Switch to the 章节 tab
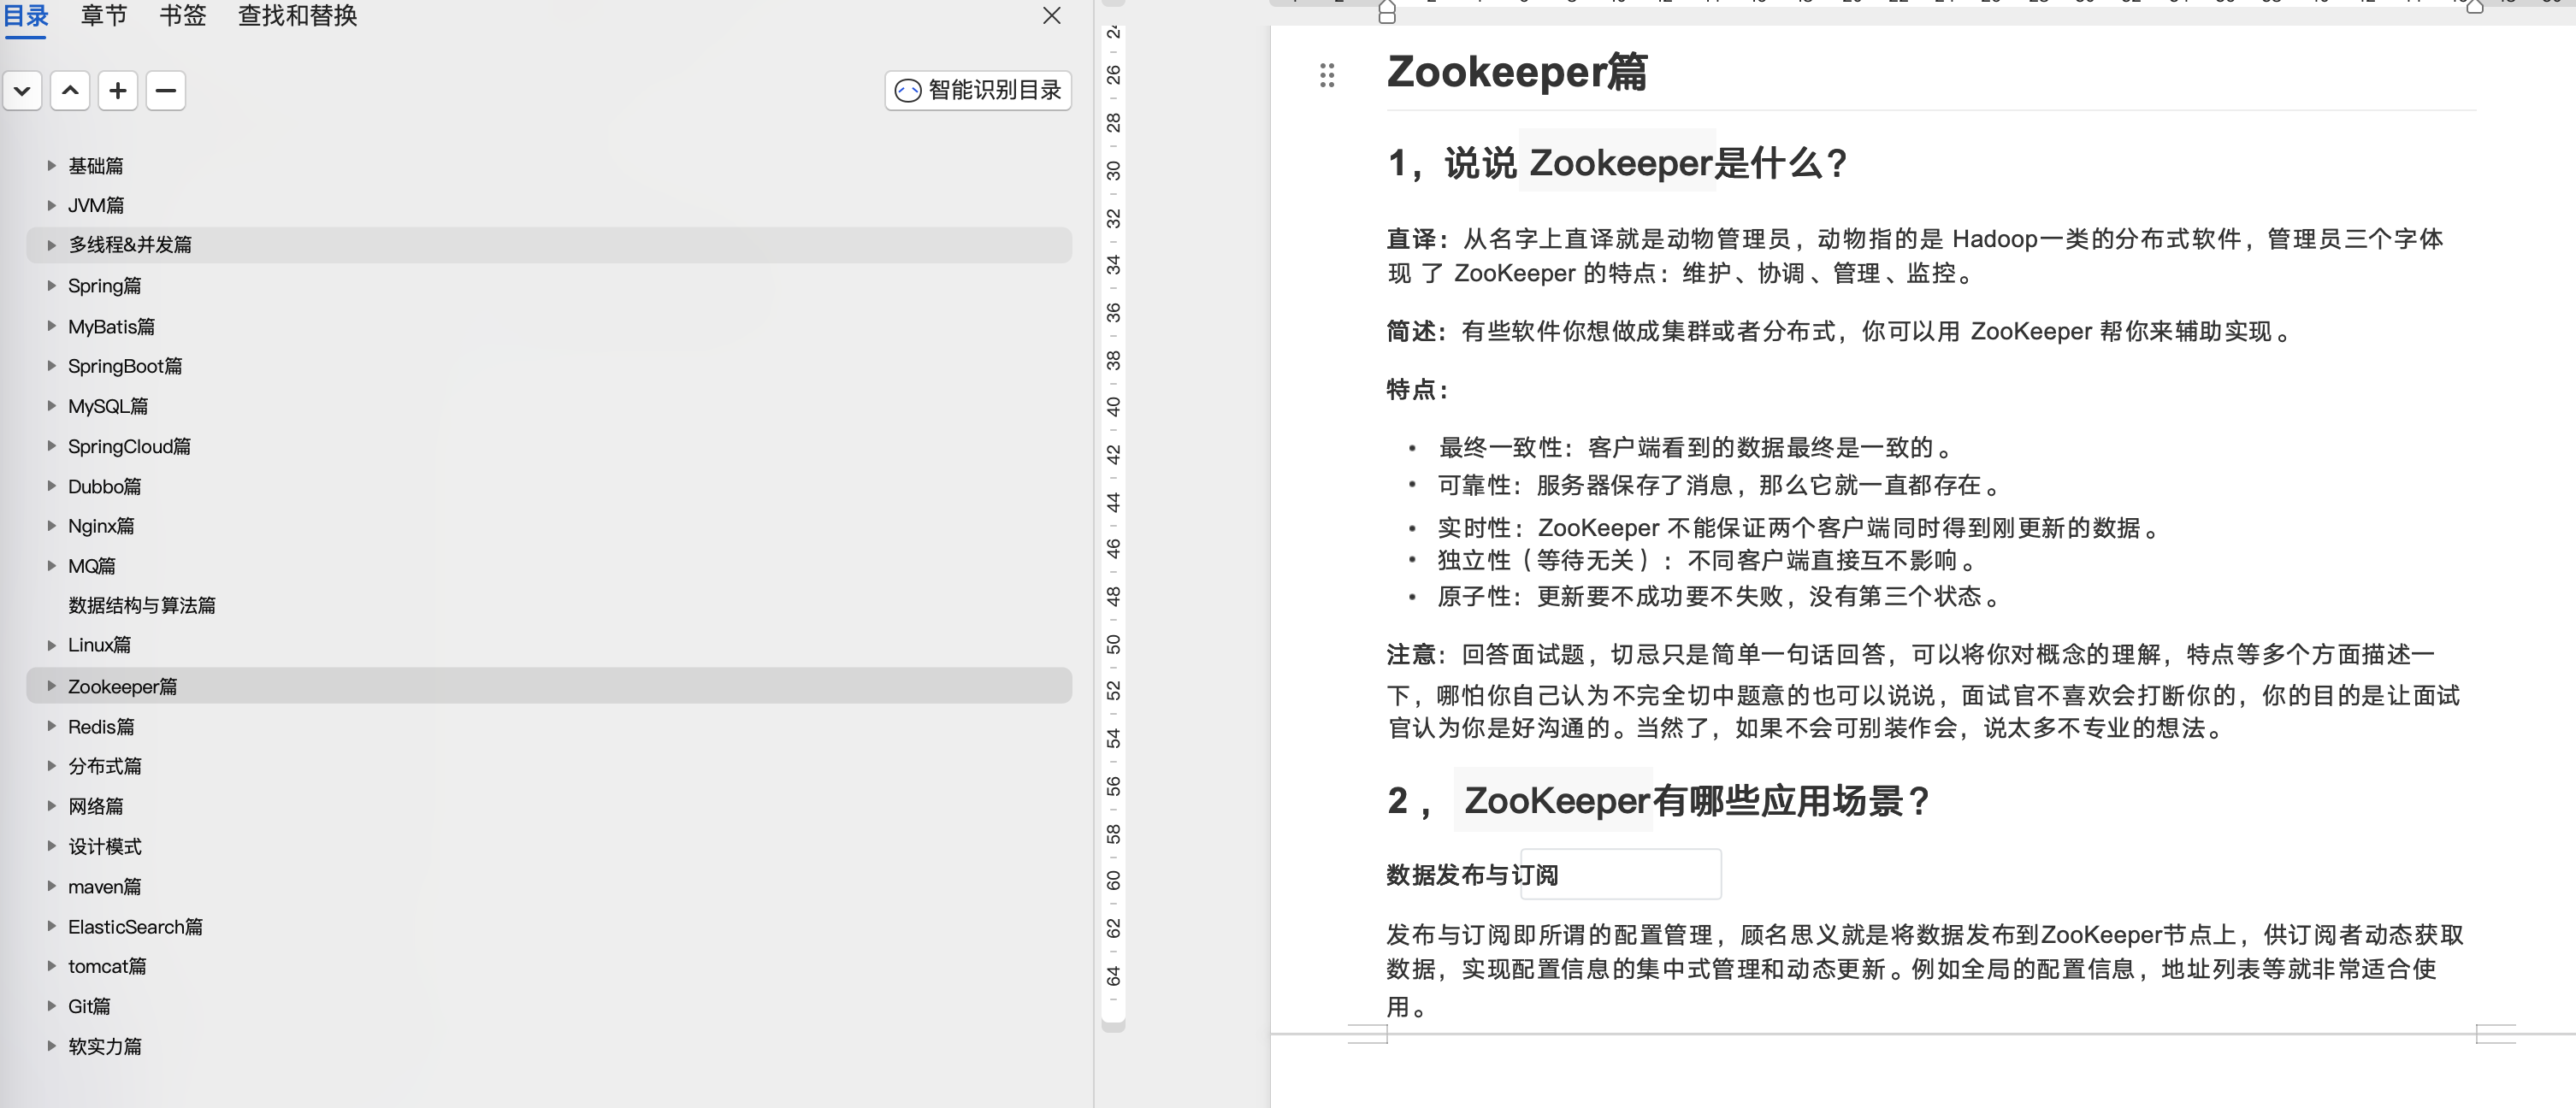This screenshot has width=2576, height=1108. 104,16
